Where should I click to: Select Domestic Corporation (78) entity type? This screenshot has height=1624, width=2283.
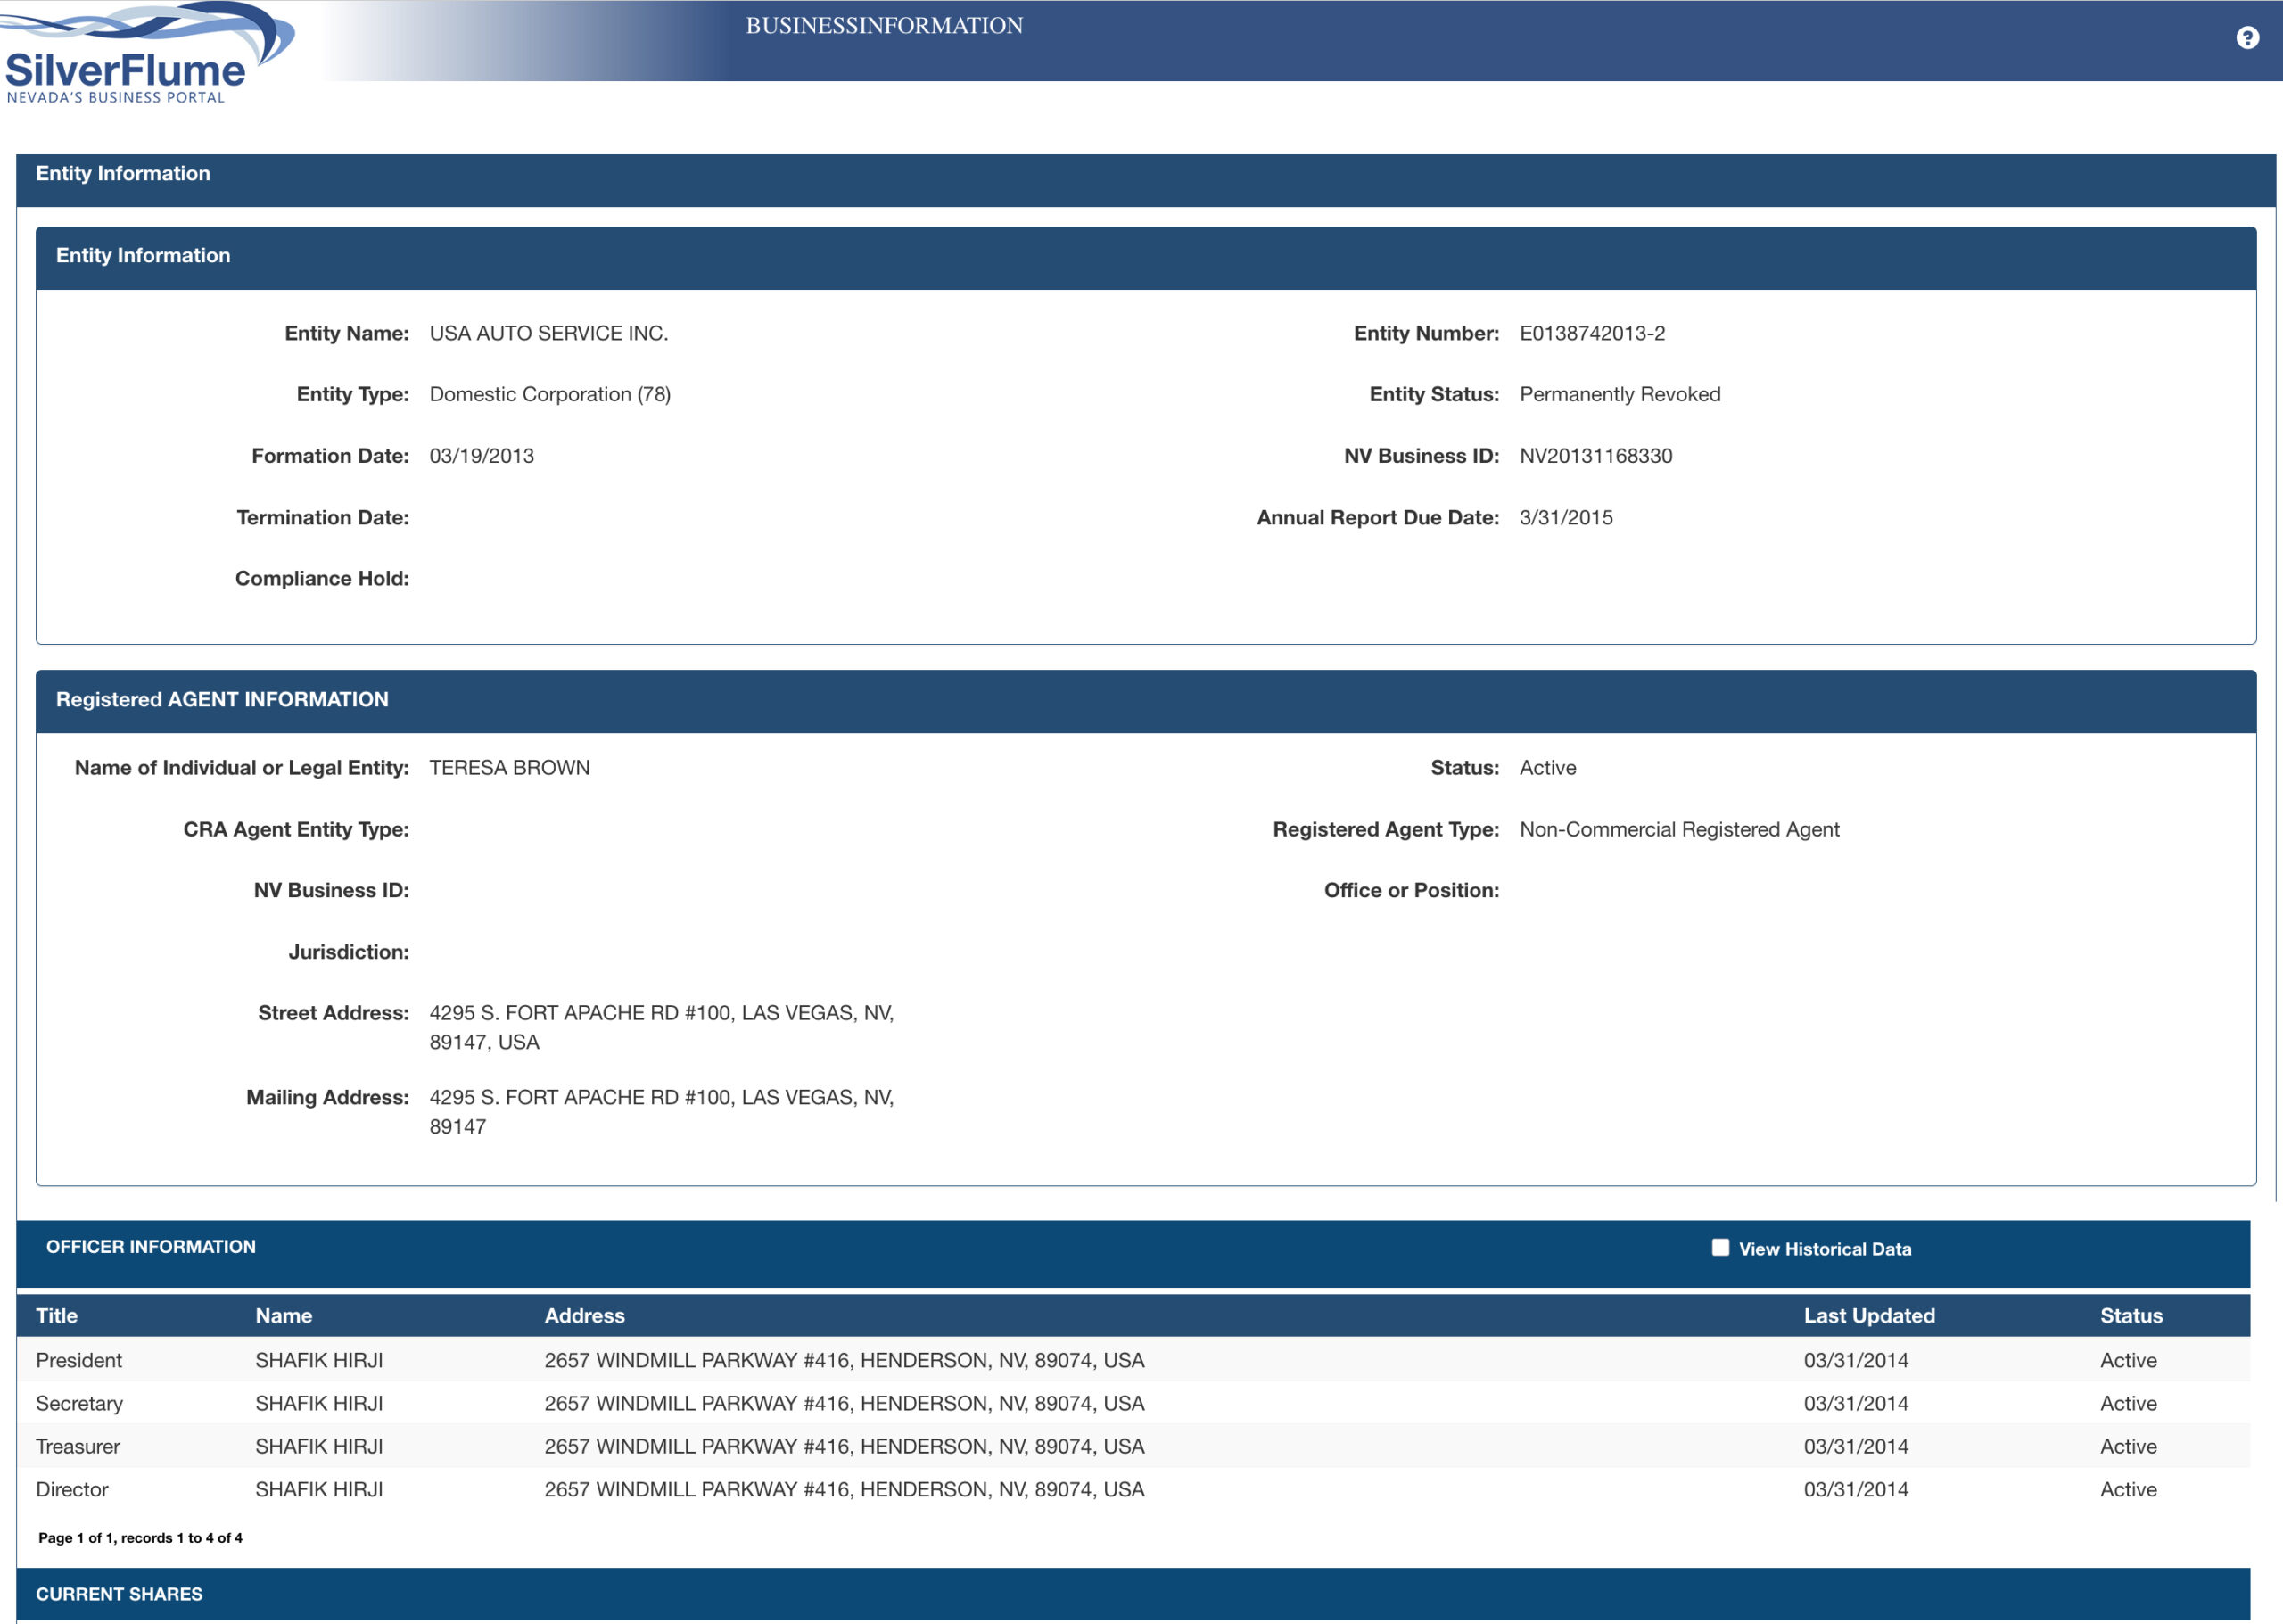pos(550,394)
